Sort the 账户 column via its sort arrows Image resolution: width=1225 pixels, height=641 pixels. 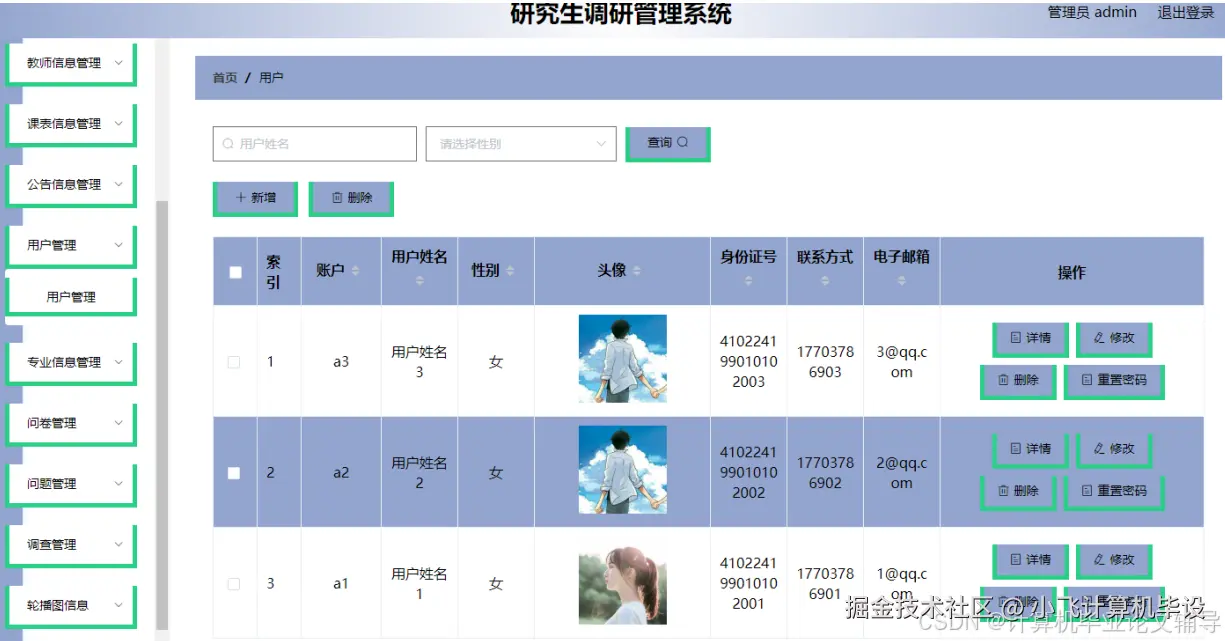(355, 271)
